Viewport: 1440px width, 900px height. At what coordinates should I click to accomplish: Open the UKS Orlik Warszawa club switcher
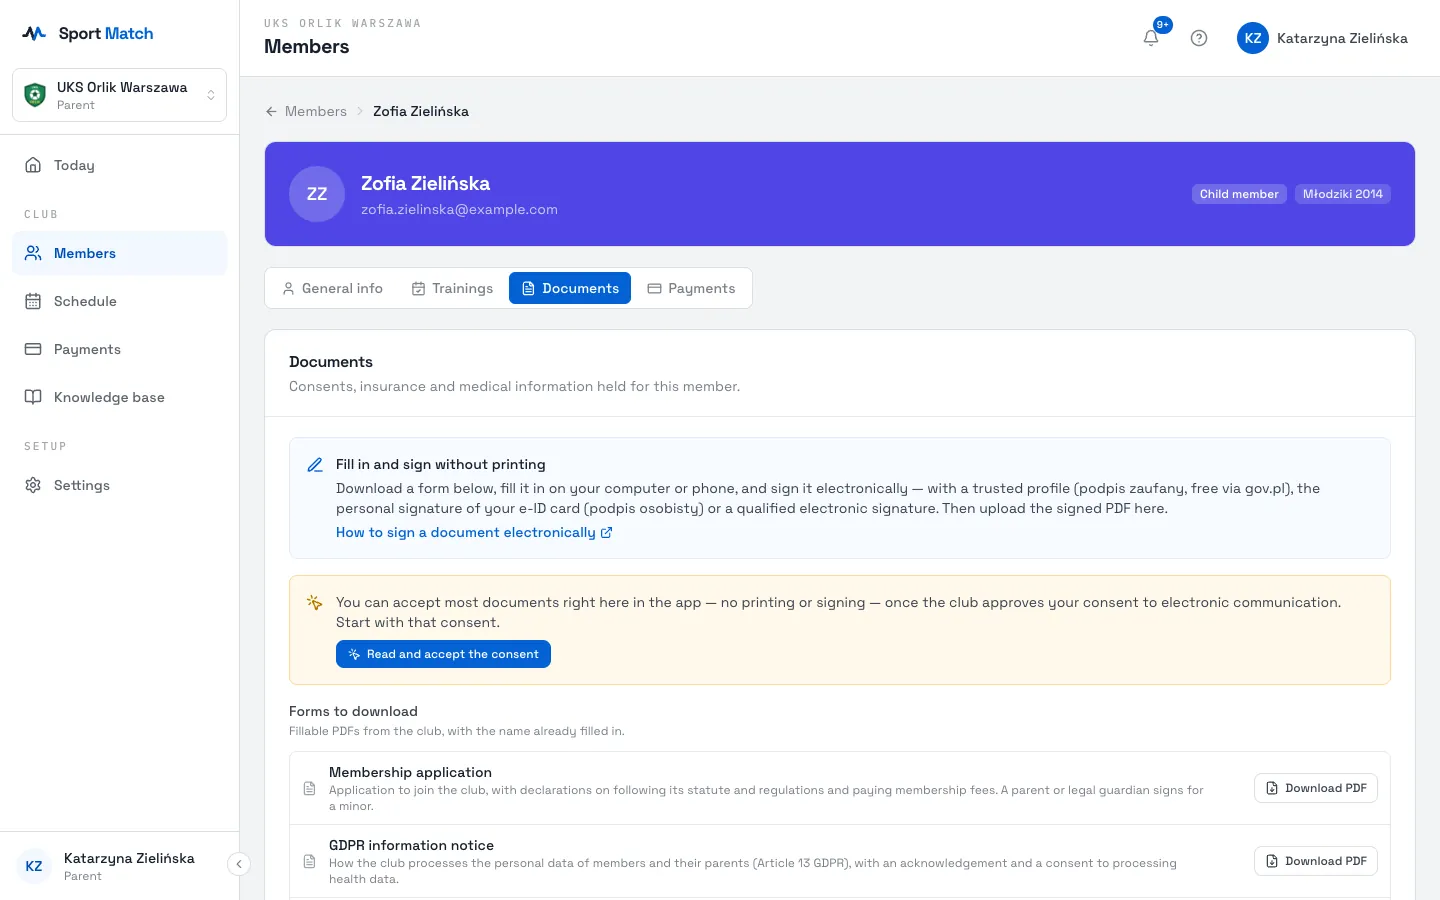119,95
